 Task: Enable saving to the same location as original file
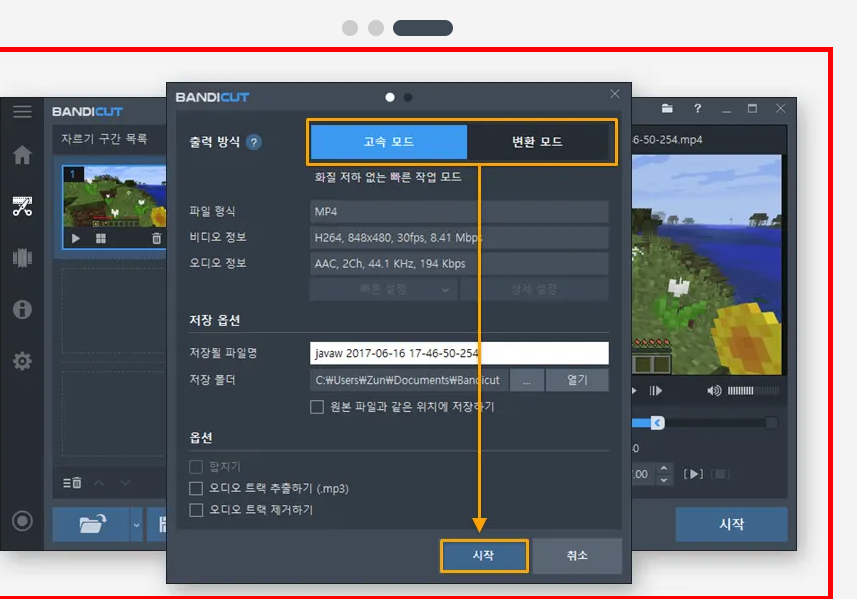tap(317, 405)
